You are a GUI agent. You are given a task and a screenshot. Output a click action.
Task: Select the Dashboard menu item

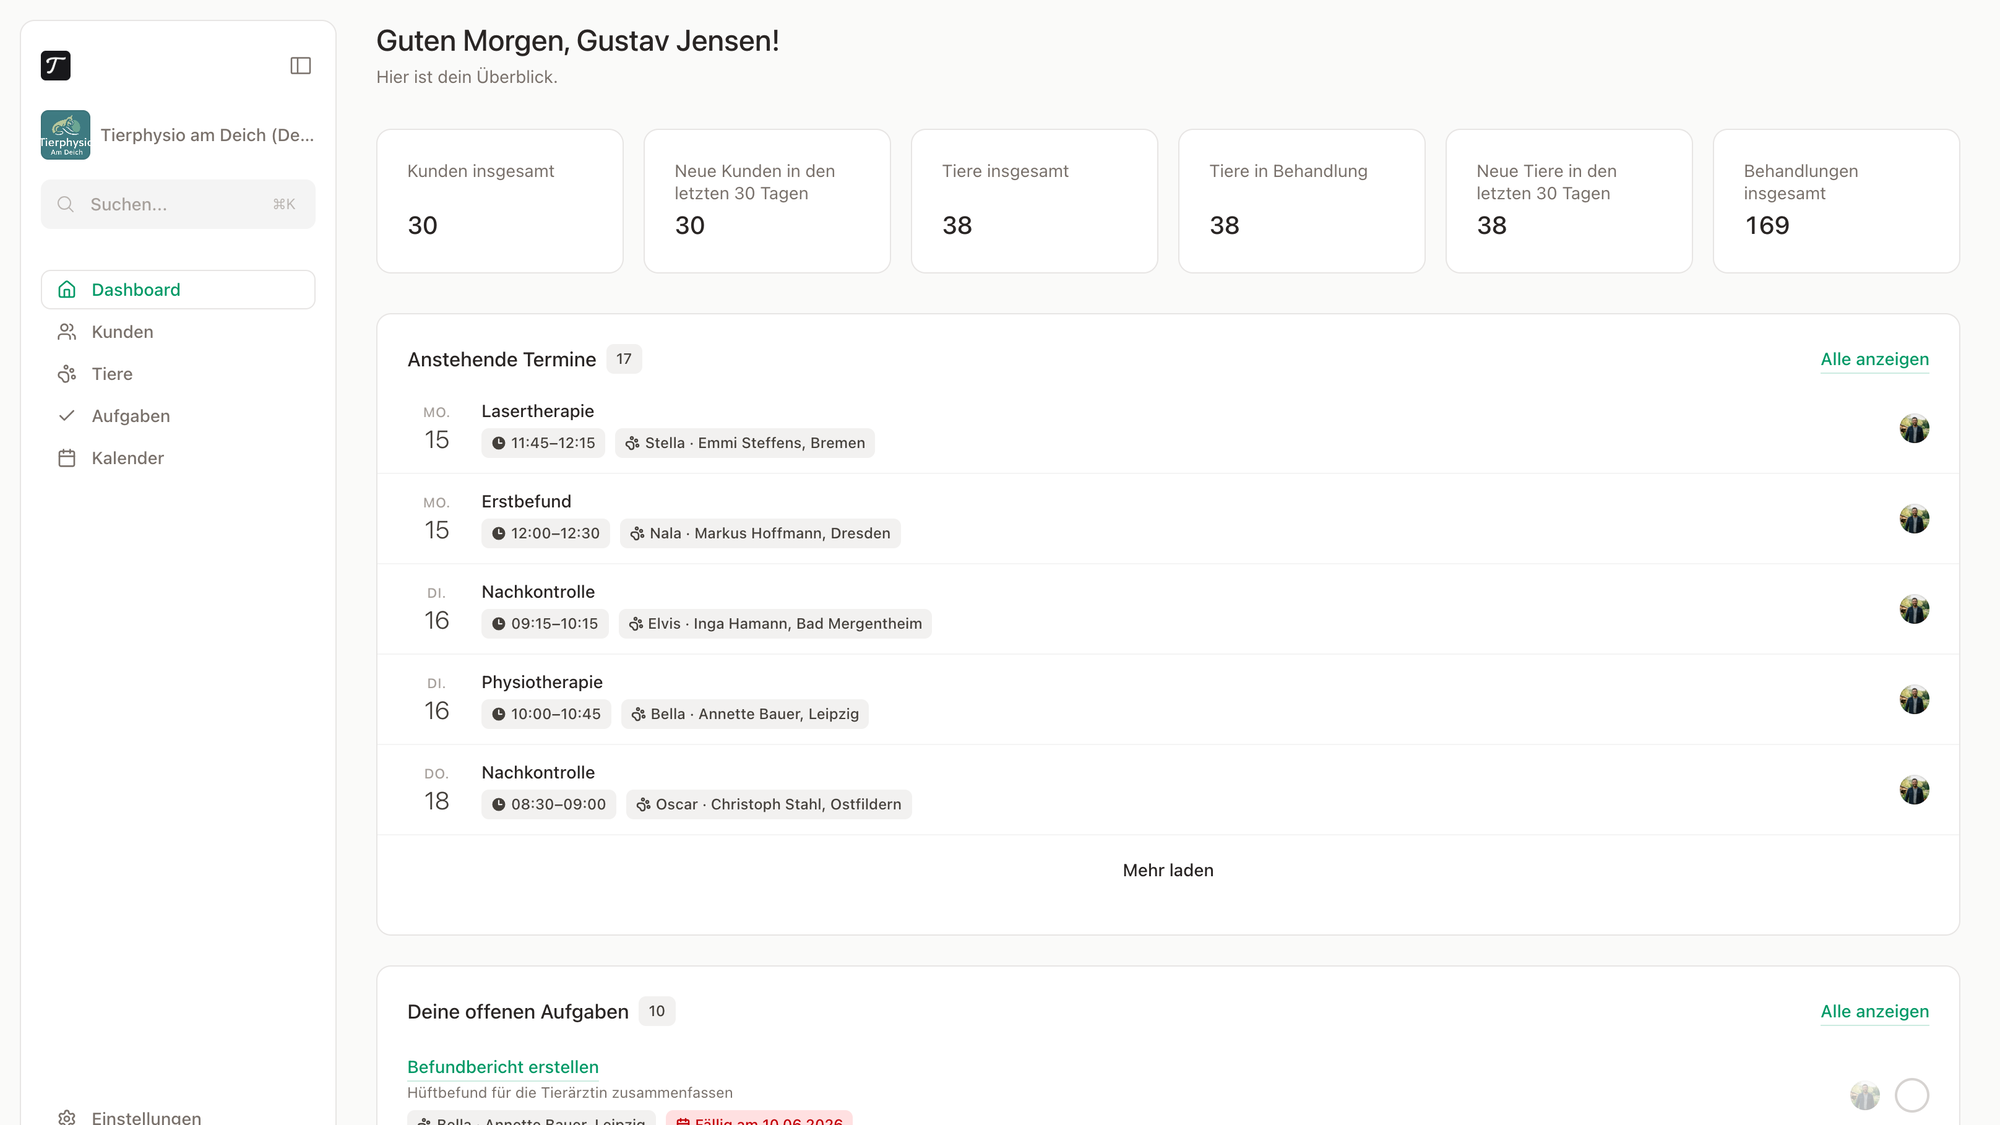click(x=178, y=290)
